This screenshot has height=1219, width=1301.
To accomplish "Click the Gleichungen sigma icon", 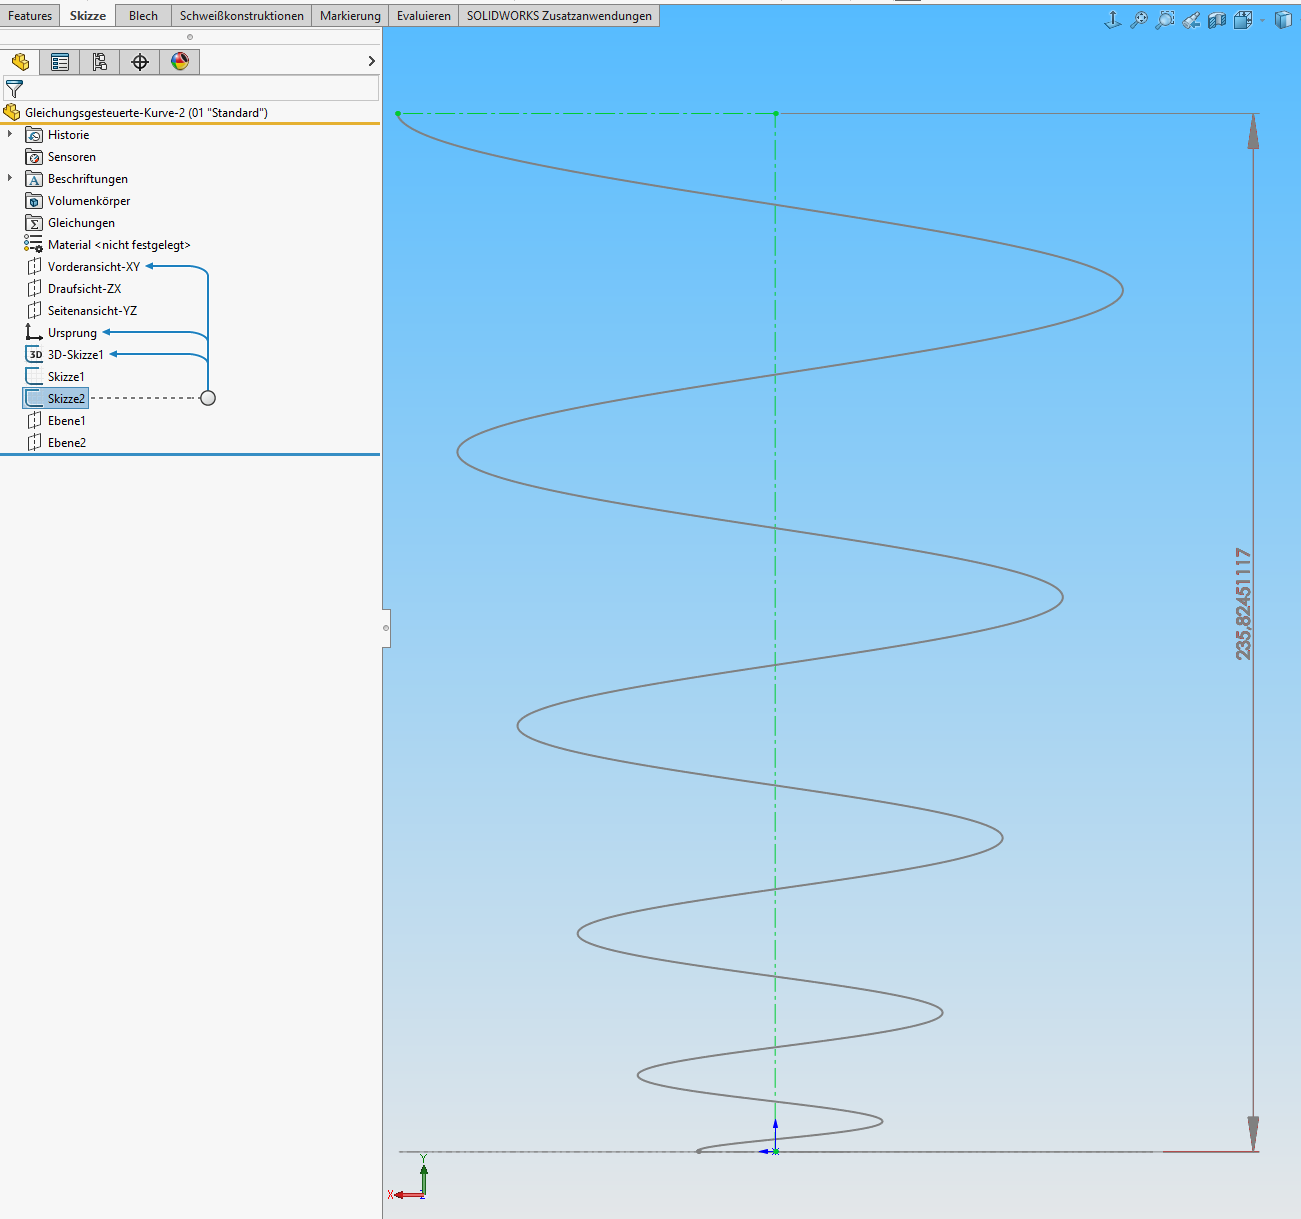I will [34, 223].
